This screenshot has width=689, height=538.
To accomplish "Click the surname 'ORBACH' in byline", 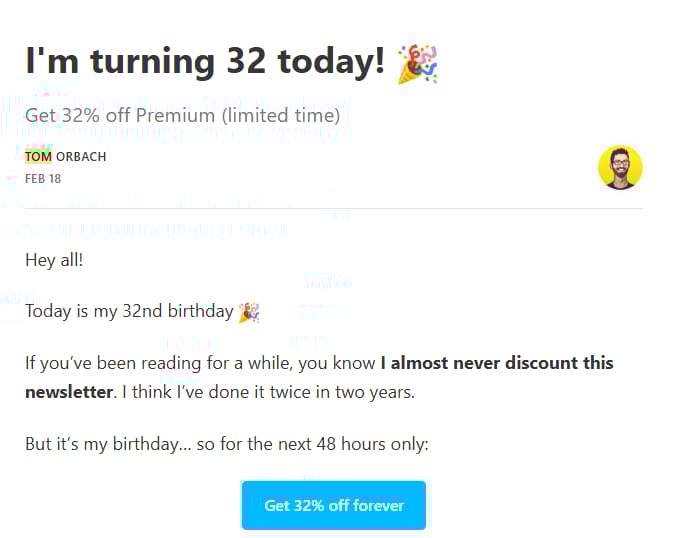I will coord(81,157).
